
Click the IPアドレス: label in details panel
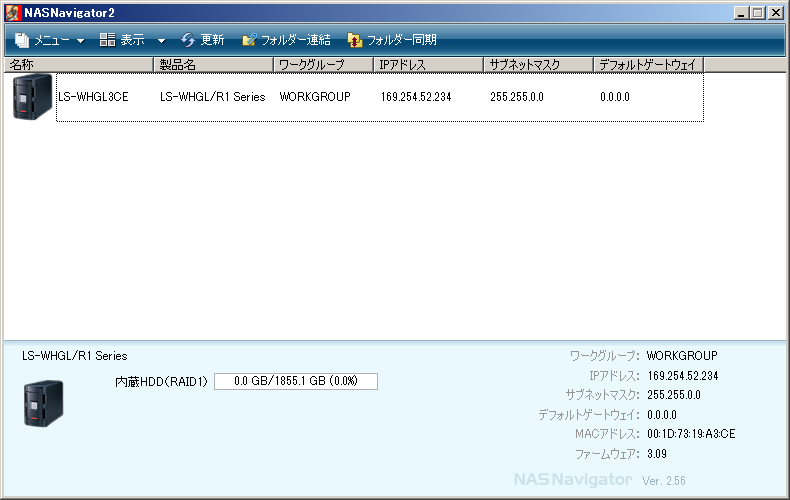[x=615, y=376]
